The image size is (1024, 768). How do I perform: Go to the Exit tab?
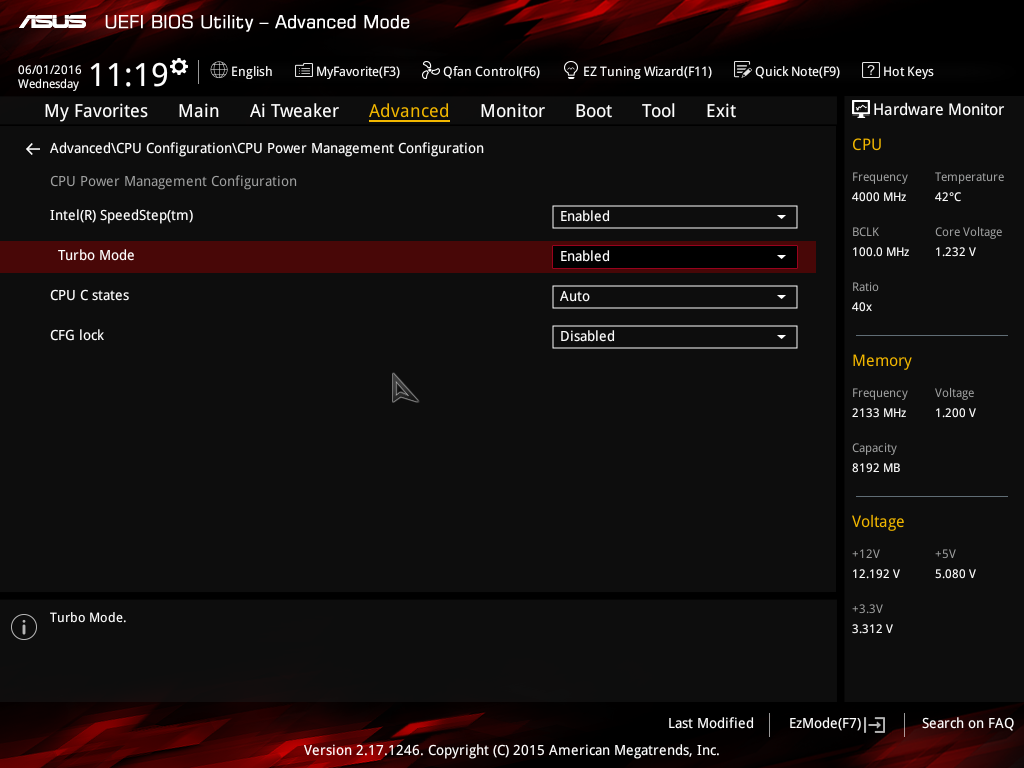(721, 111)
